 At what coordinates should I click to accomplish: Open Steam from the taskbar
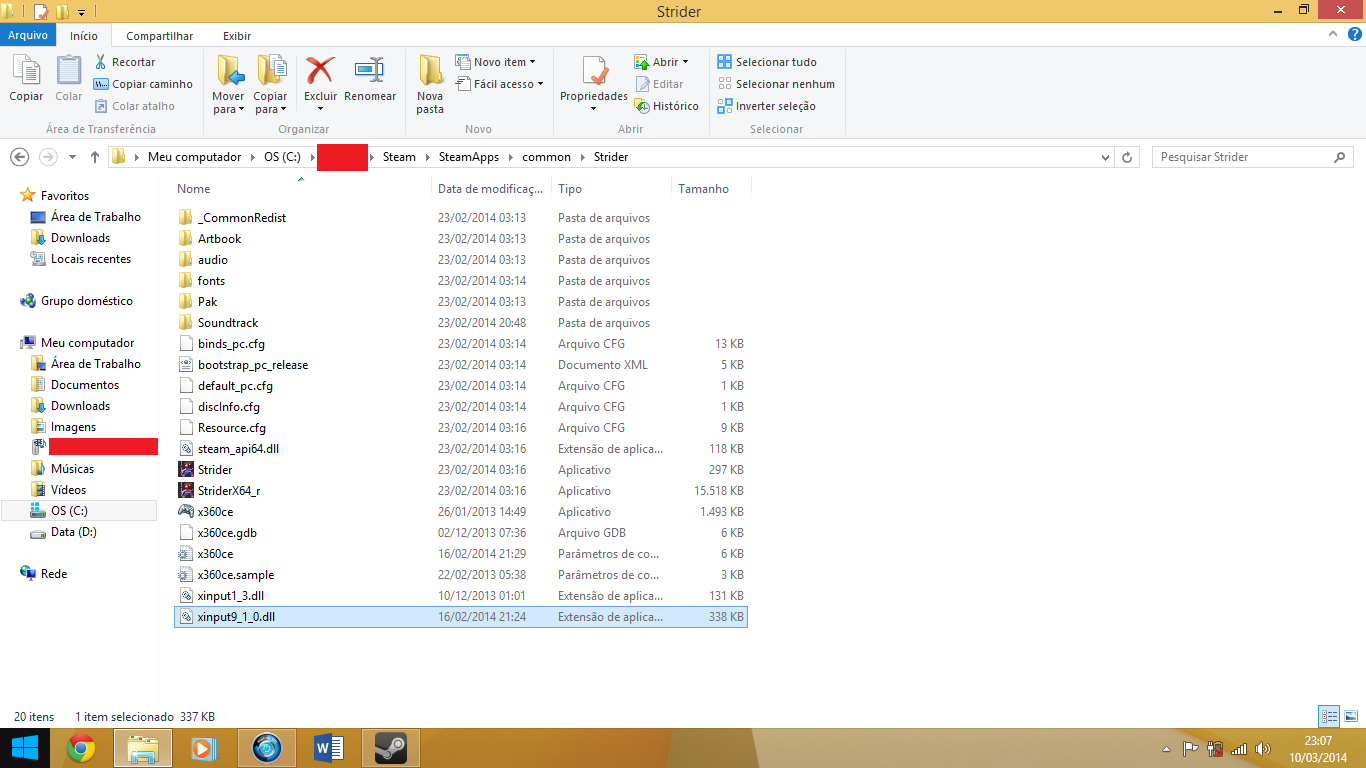(390, 748)
